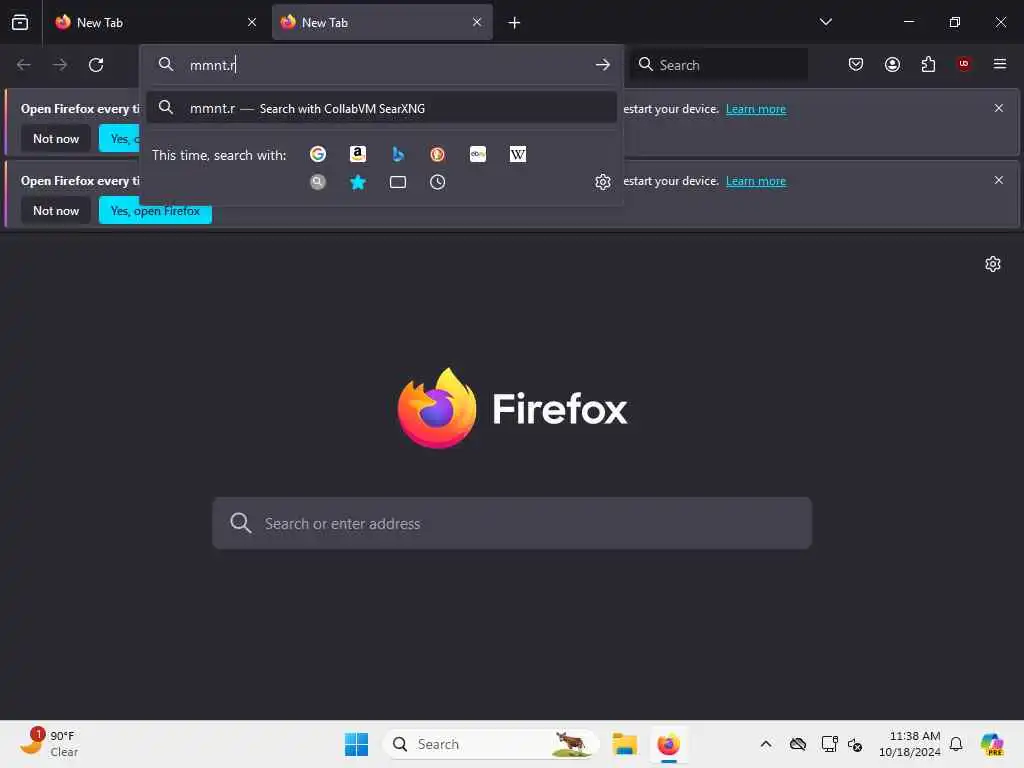Personalize New Tab with gear icon
Screen dimensions: 1024x768
point(993,264)
